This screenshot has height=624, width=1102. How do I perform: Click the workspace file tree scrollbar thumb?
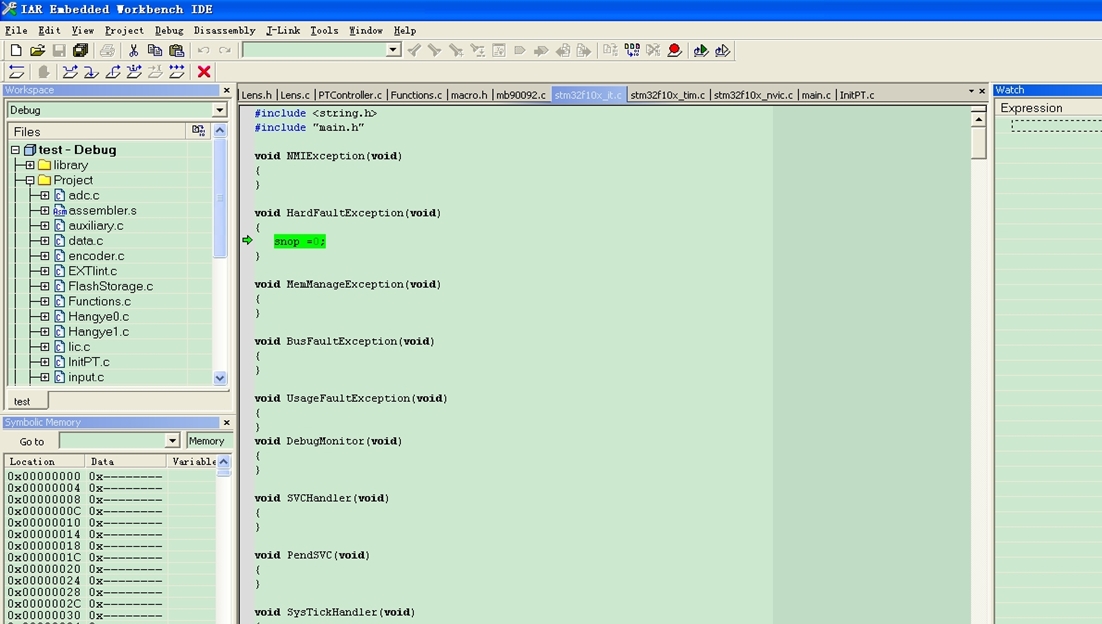[x=220, y=198]
